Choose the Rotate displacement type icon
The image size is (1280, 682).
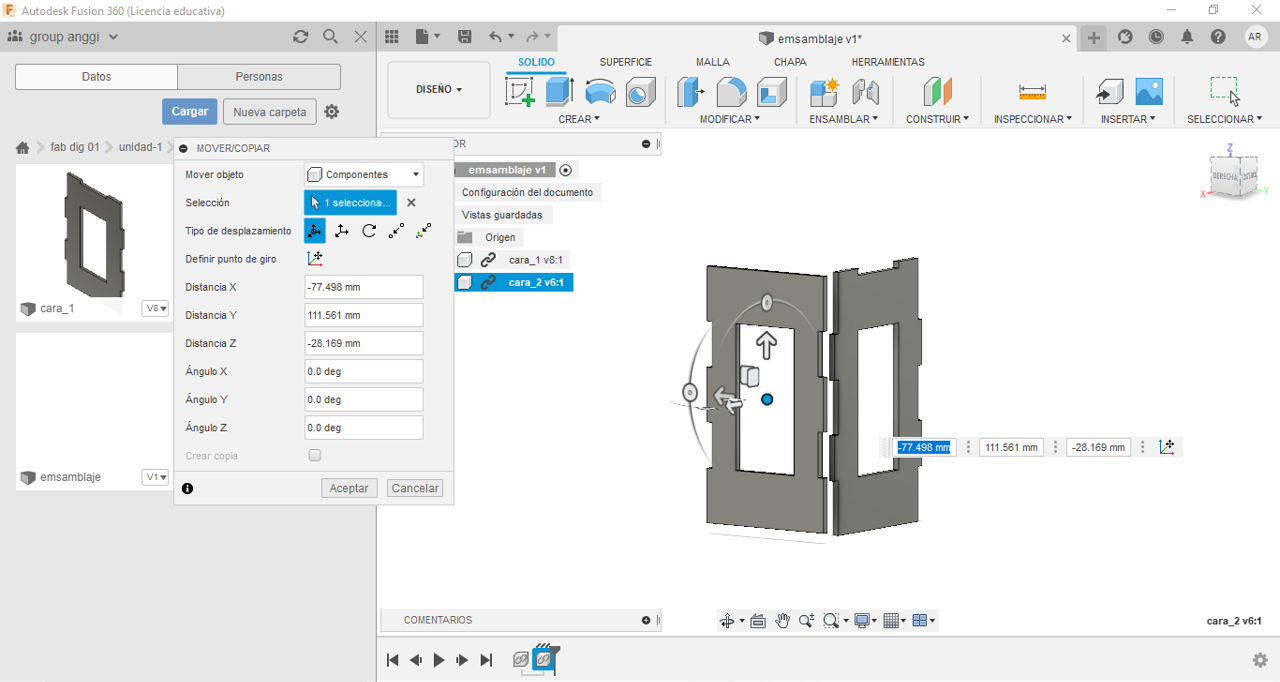369,231
